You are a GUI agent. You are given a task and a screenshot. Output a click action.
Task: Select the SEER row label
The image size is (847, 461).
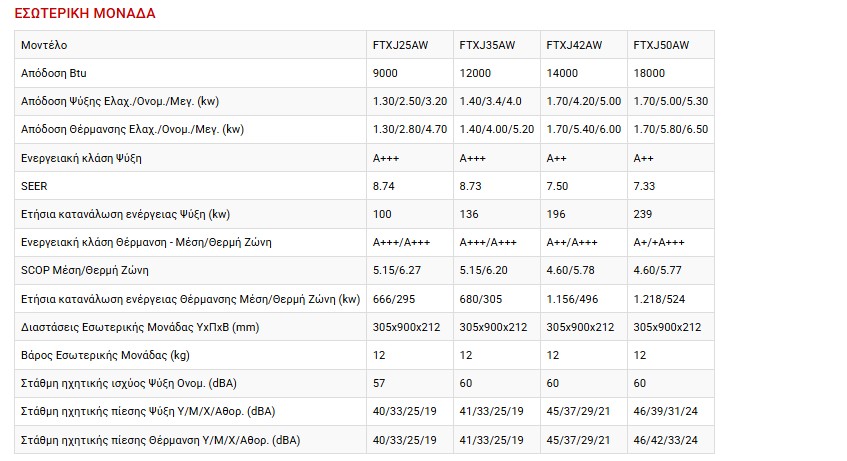tap(34, 186)
